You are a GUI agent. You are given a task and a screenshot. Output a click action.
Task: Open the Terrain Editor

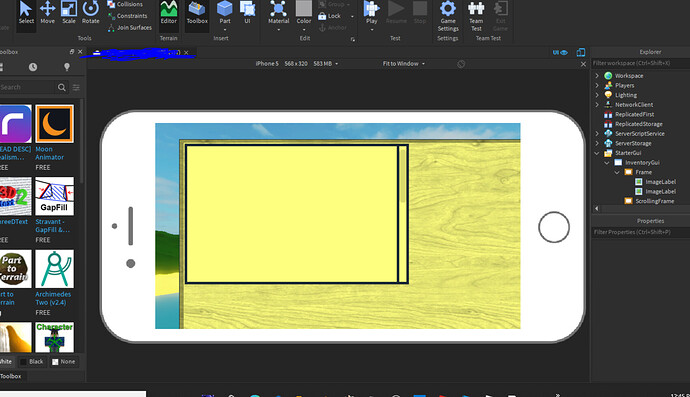[169, 12]
